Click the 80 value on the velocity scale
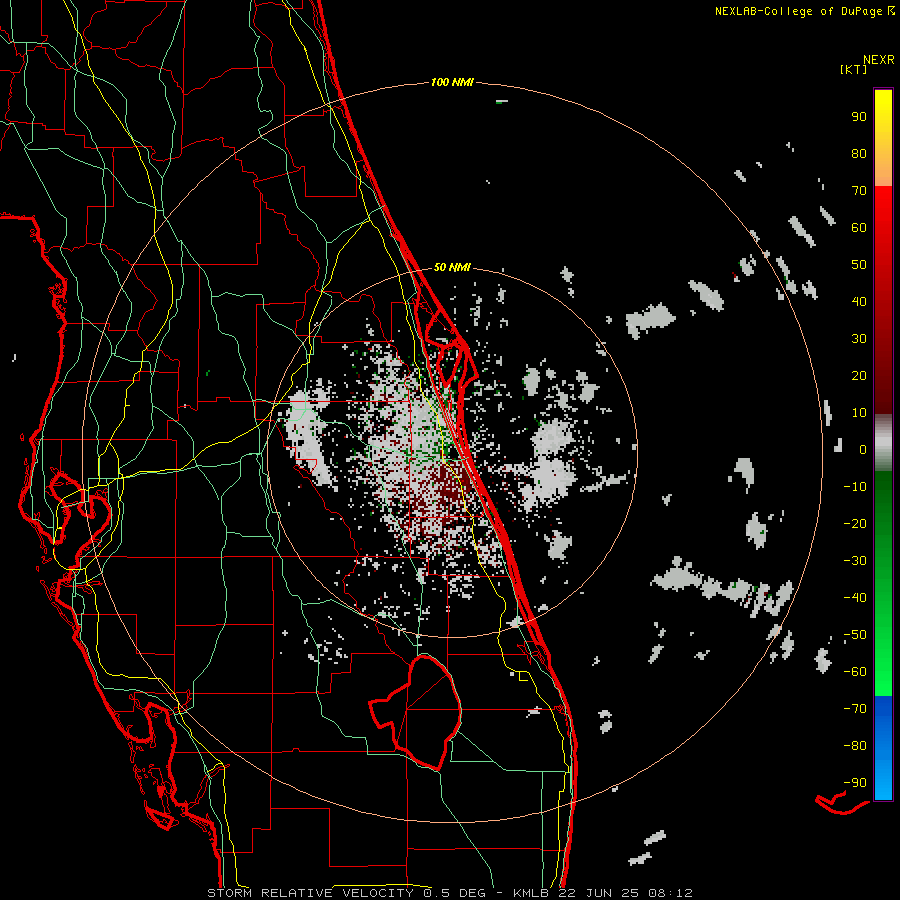The width and height of the screenshot is (900, 900). tap(859, 153)
